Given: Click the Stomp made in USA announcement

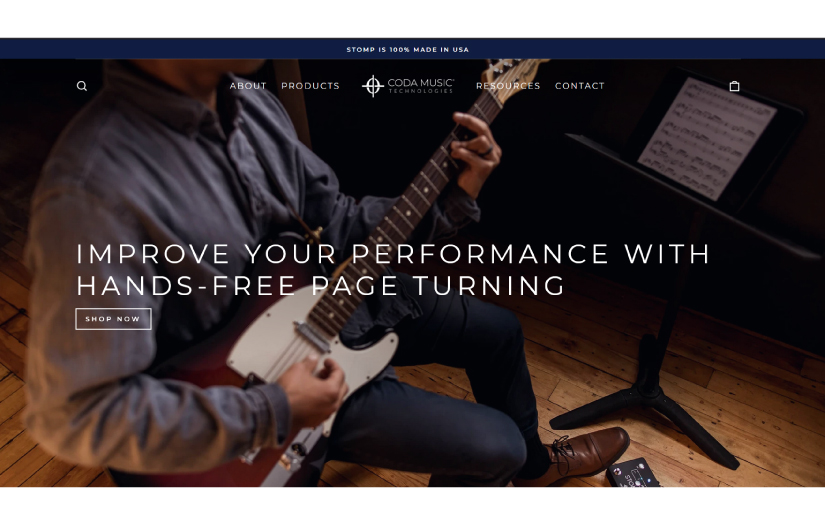Looking at the screenshot, I should pos(407,49).
